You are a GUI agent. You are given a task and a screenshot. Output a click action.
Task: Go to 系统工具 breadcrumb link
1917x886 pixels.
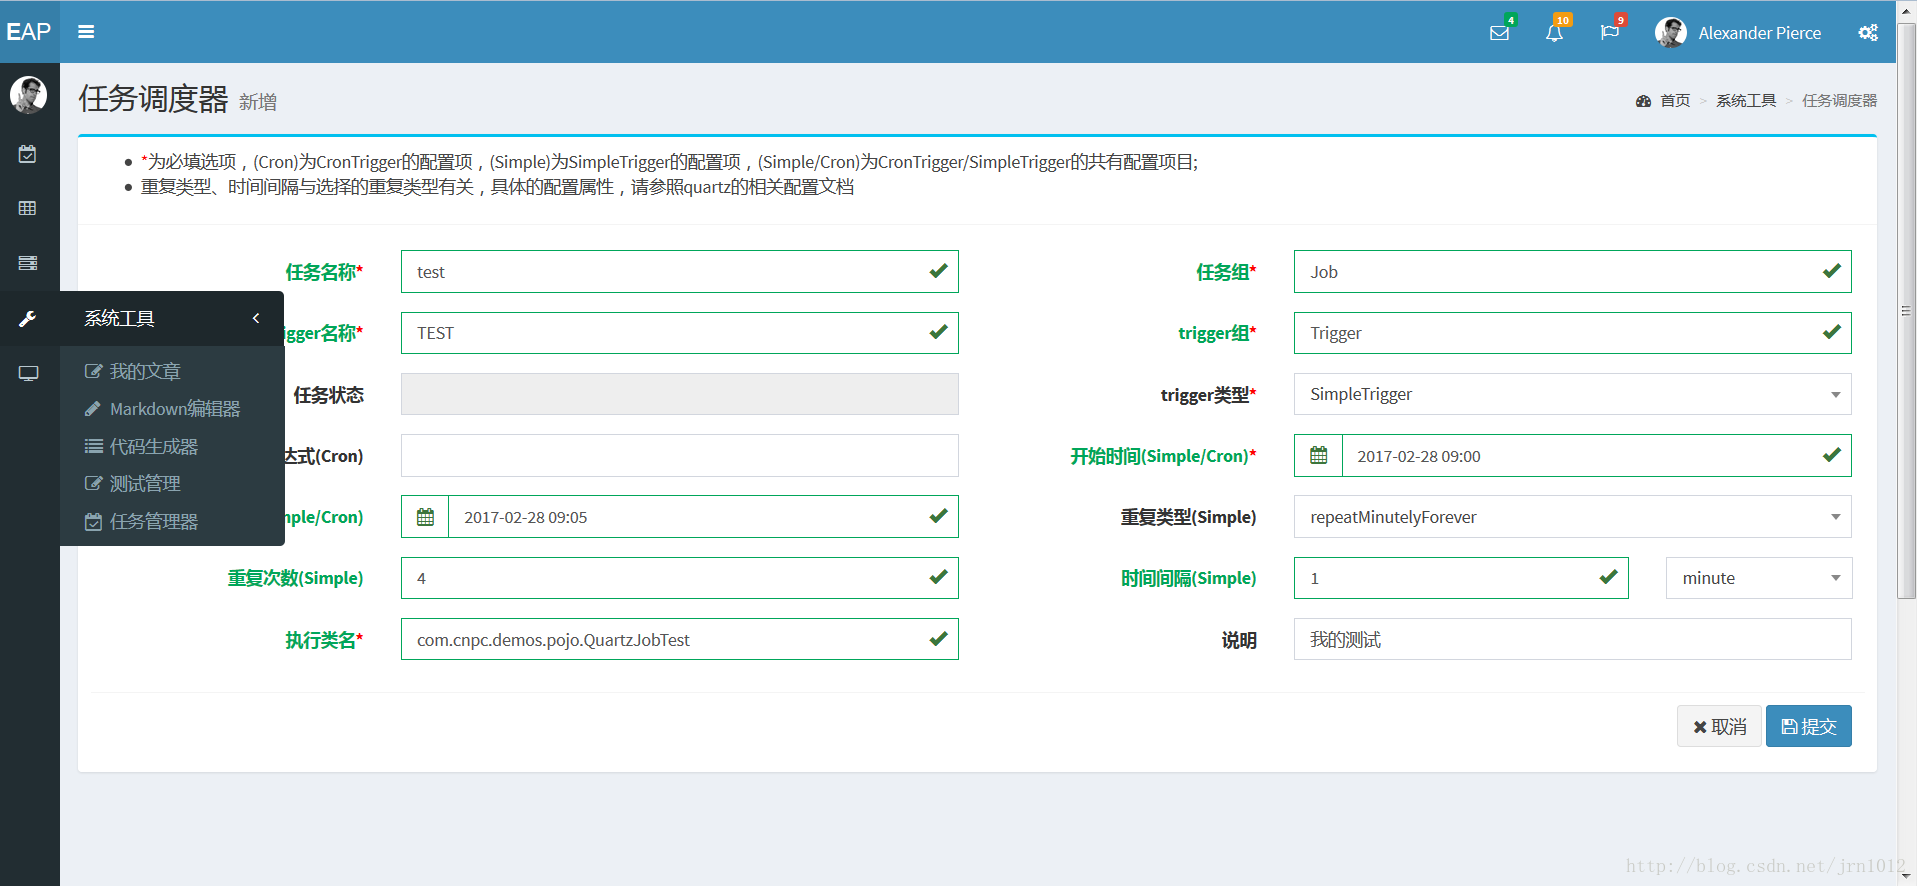tap(1746, 101)
